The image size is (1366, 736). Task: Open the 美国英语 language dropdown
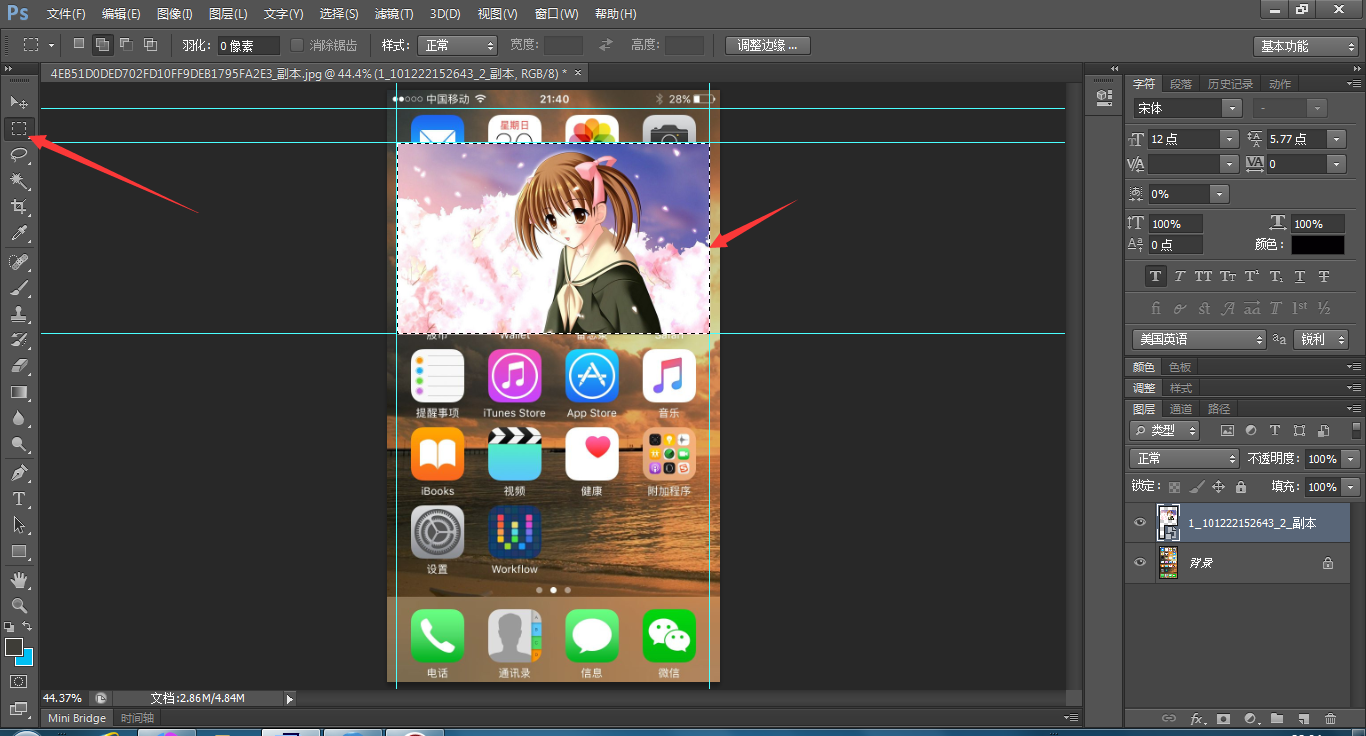[1199, 339]
